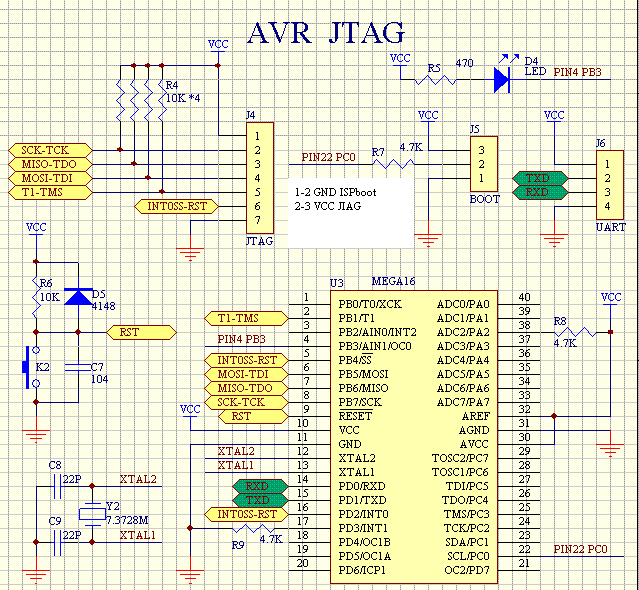The image size is (639, 590).
Task: Select the C8 22P capacitor symbol
Action: pos(57,486)
